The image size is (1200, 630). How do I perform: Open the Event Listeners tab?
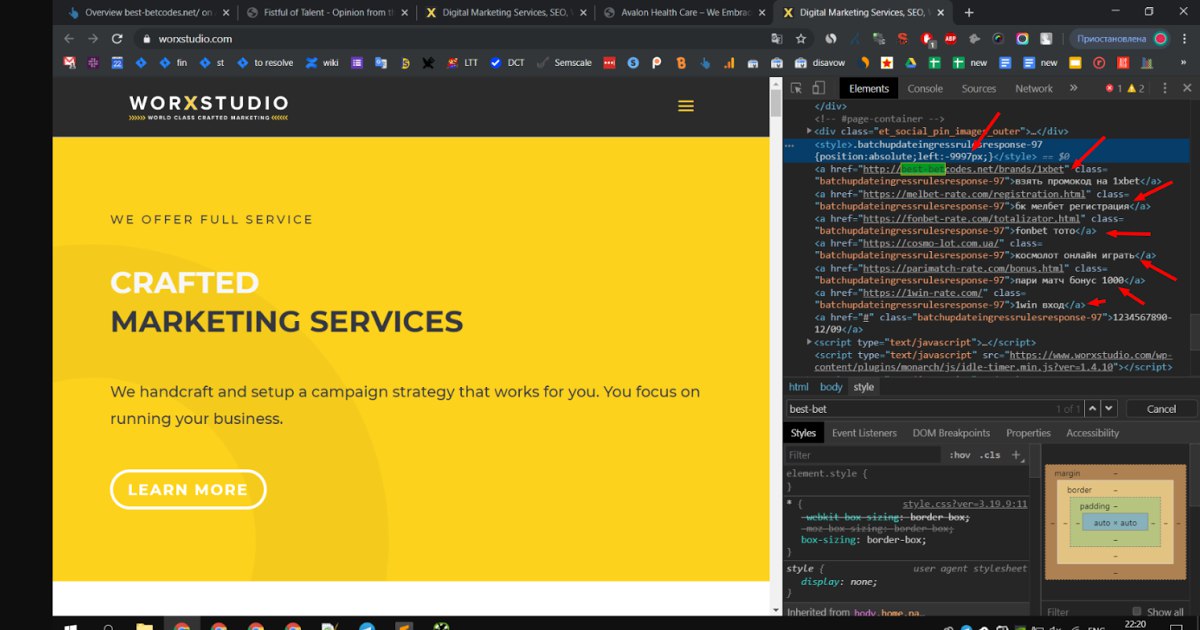(864, 433)
